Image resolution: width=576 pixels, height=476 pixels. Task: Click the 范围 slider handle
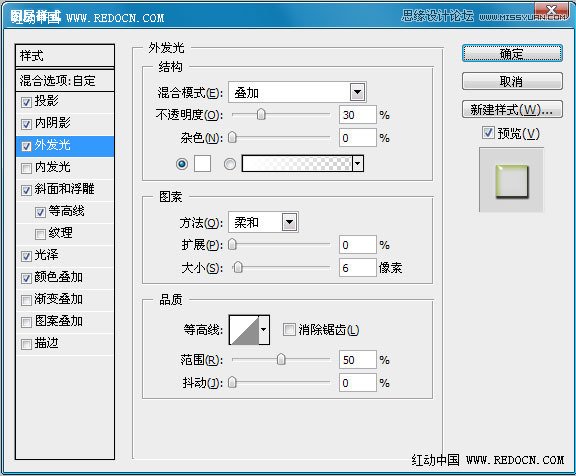[281, 359]
